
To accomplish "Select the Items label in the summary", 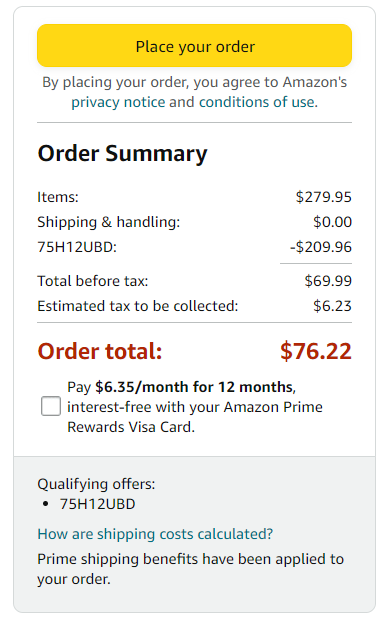I will (58, 197).
